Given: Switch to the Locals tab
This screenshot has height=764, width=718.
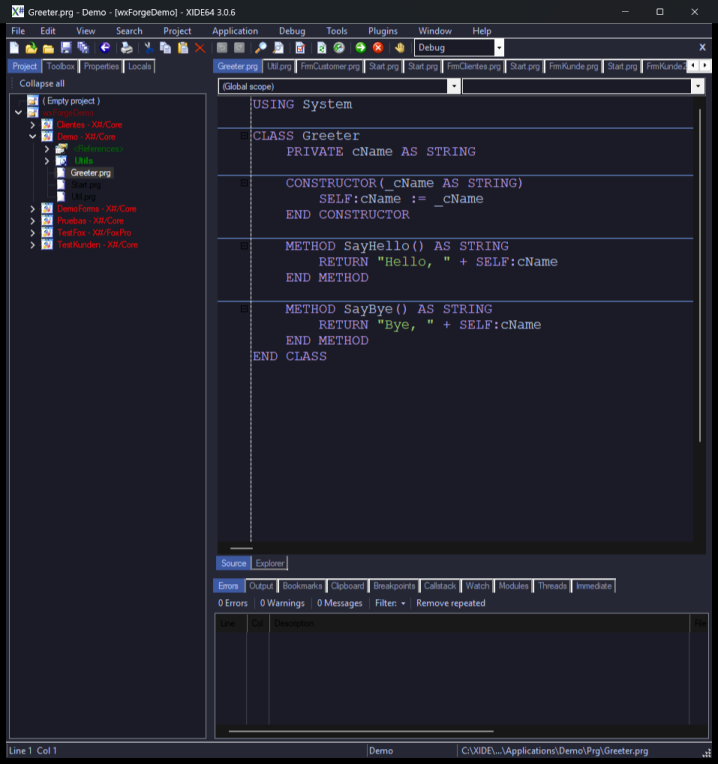Looking at the screenshot, I should click(140, 66).
